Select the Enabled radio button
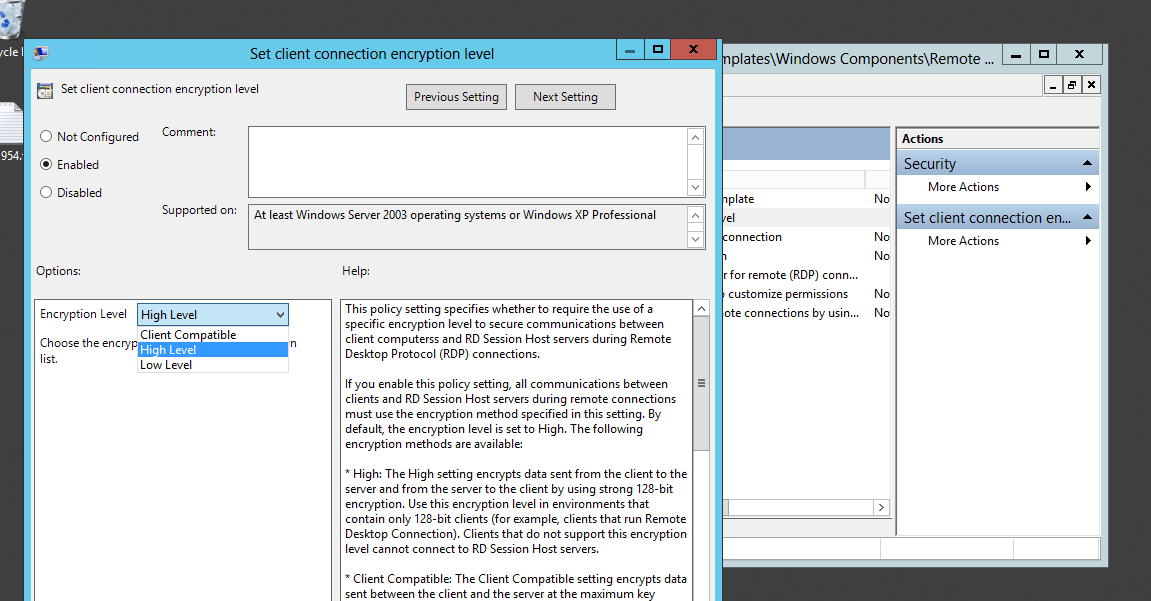The width and height of the screenshot is (1151, 601). tap(46, 165)
